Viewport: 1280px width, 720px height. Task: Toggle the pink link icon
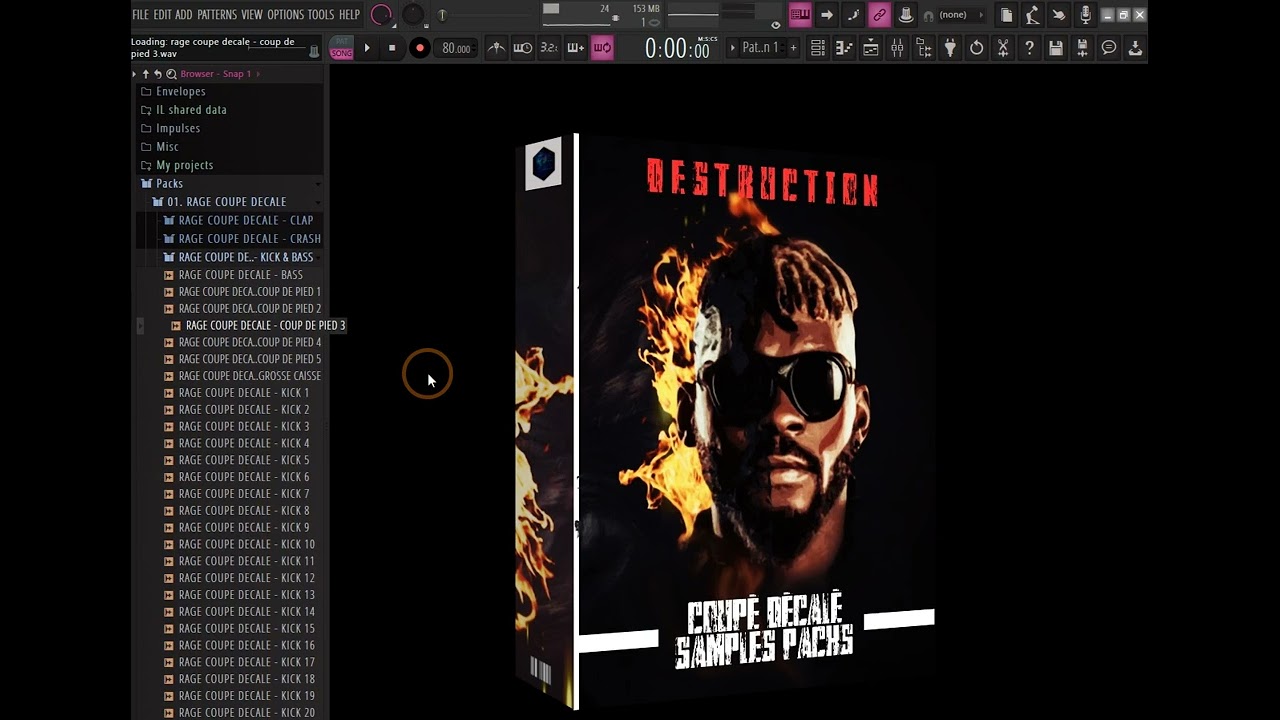pyautogui.click(x=879, y=15)
